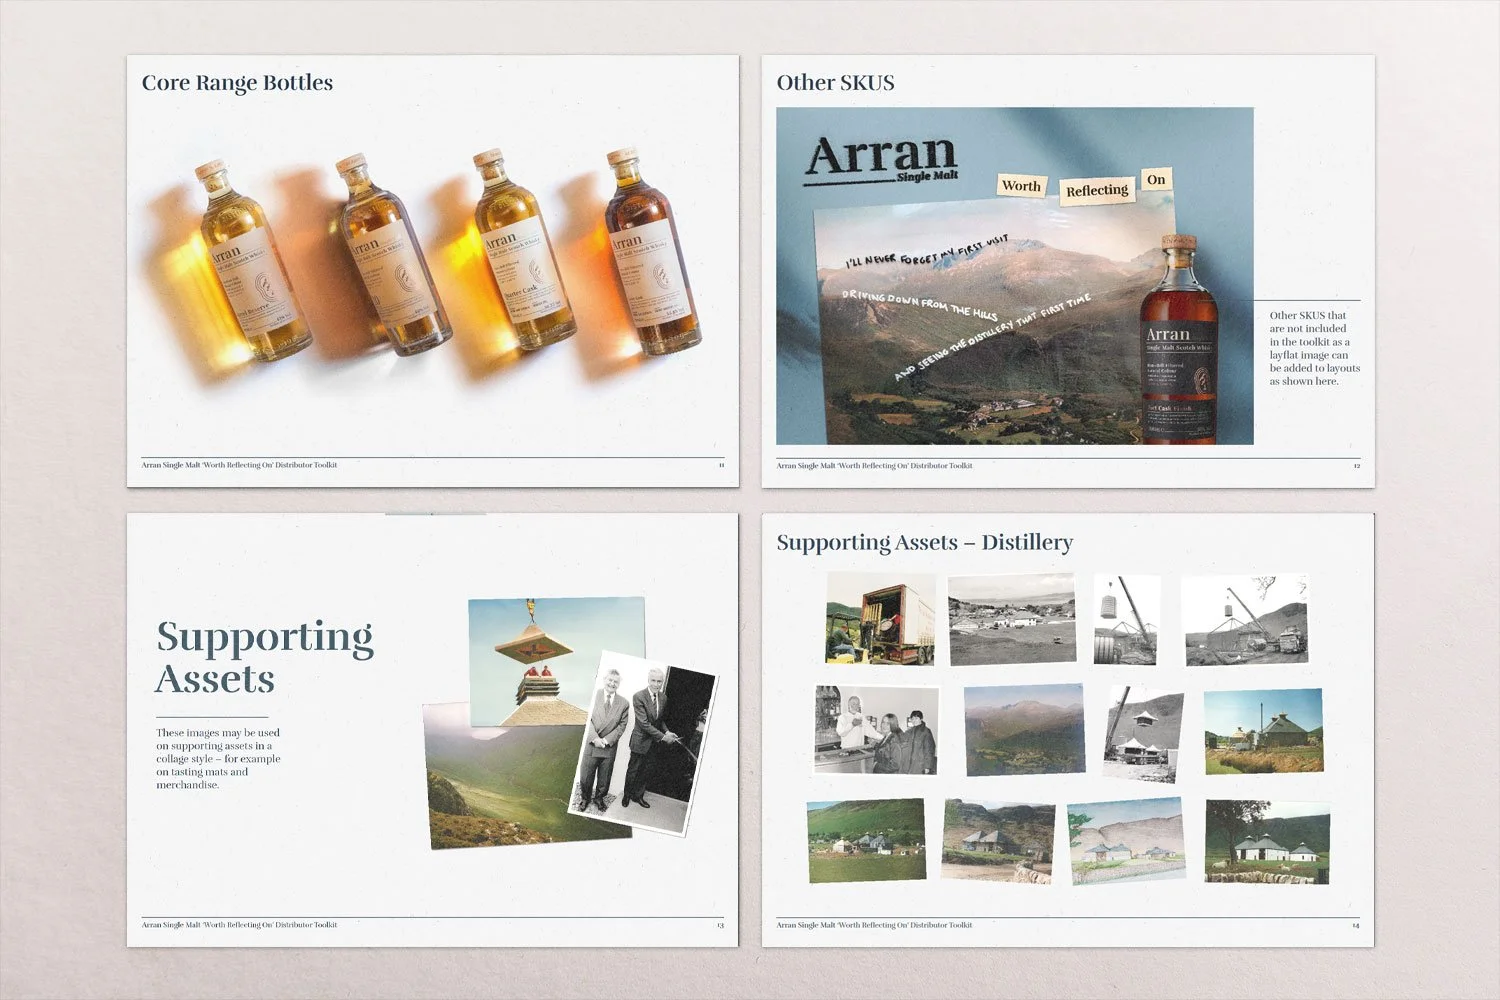Click the footer text on the Core Range Bottles page
Image resolution: width=1500 pixels, height=1000 pixels.
pos(240,465)
